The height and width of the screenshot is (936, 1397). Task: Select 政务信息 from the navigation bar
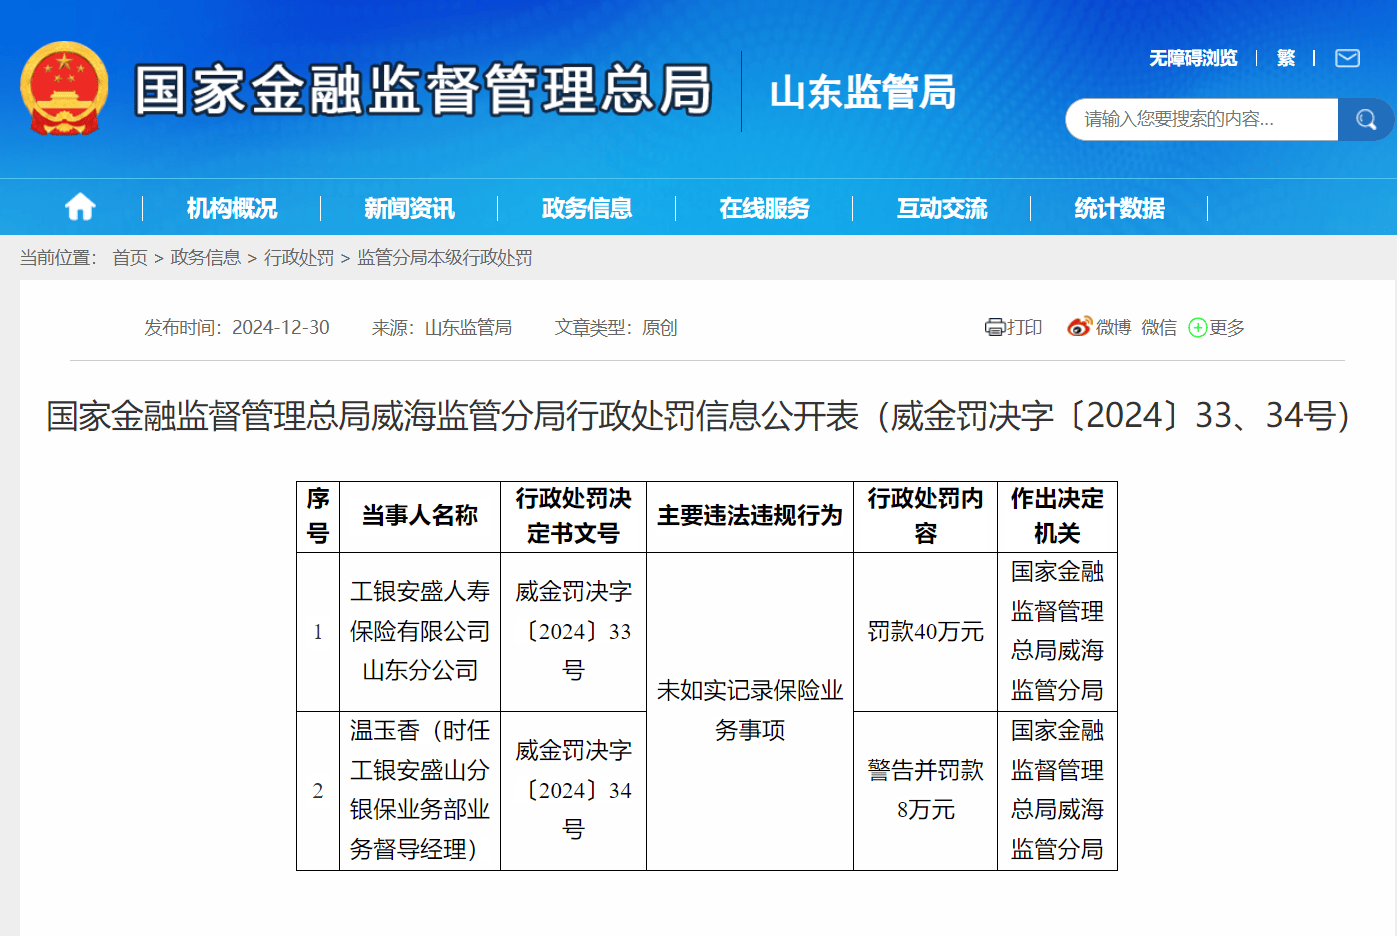click(585, 207)
